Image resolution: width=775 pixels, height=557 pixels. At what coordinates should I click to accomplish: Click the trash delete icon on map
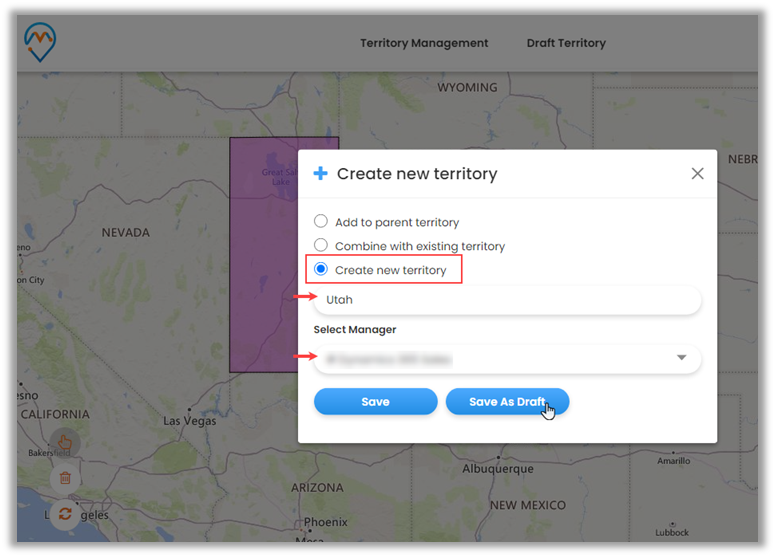[65, 479]
